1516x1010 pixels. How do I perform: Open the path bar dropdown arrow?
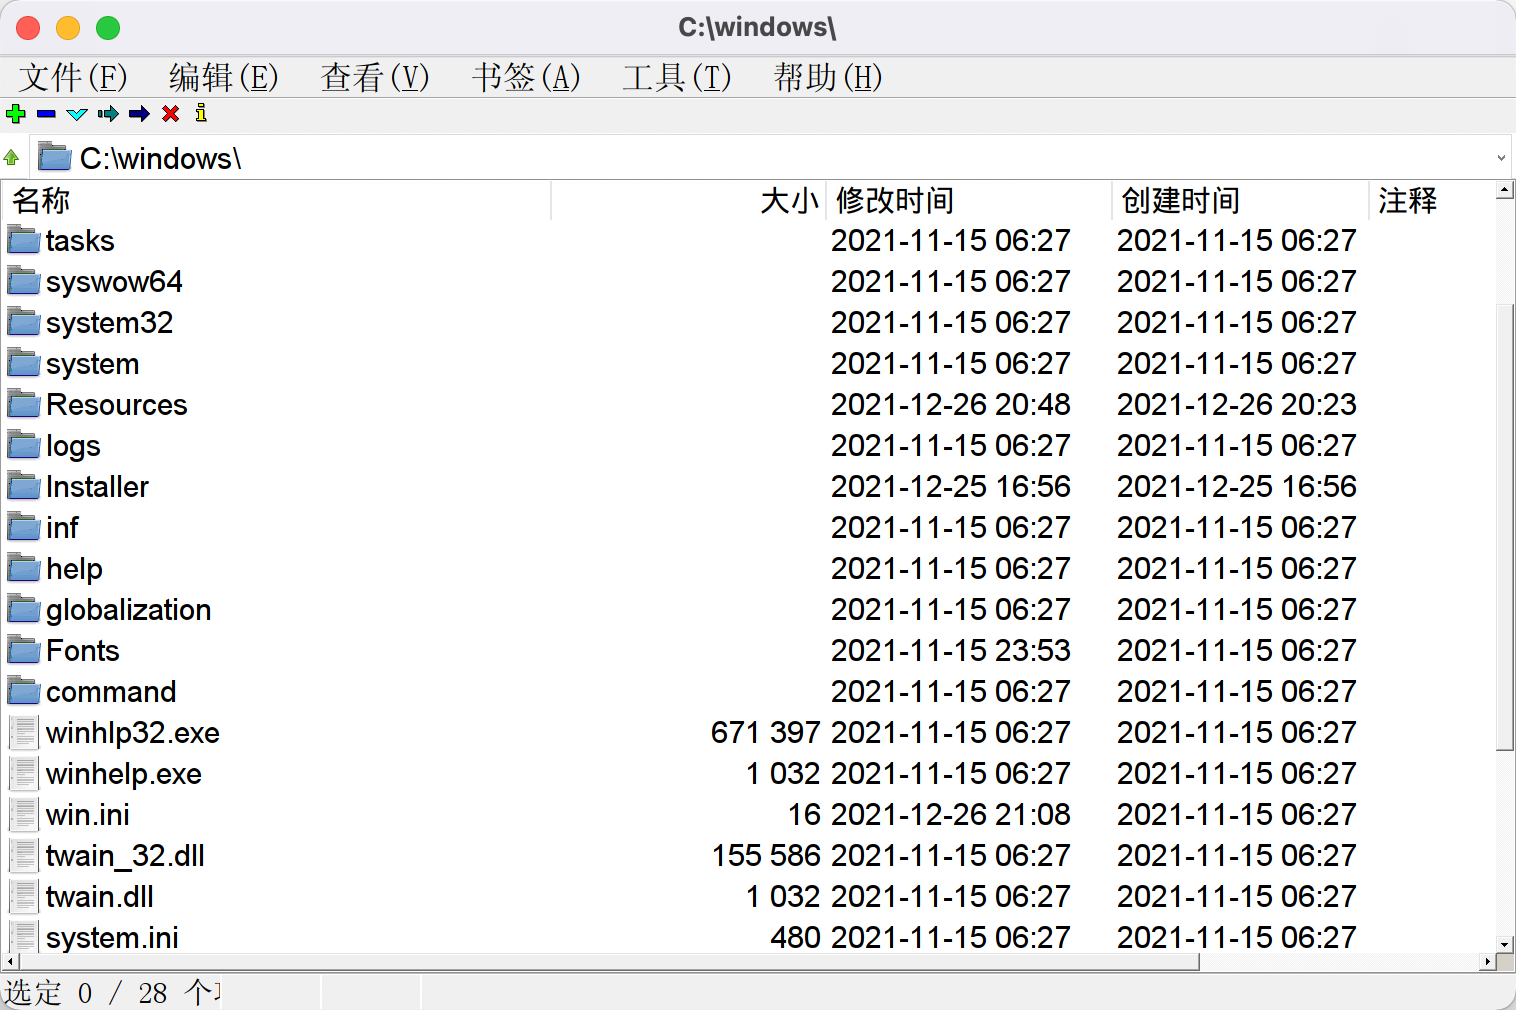pyautogui.click(x=1502, y=157)
